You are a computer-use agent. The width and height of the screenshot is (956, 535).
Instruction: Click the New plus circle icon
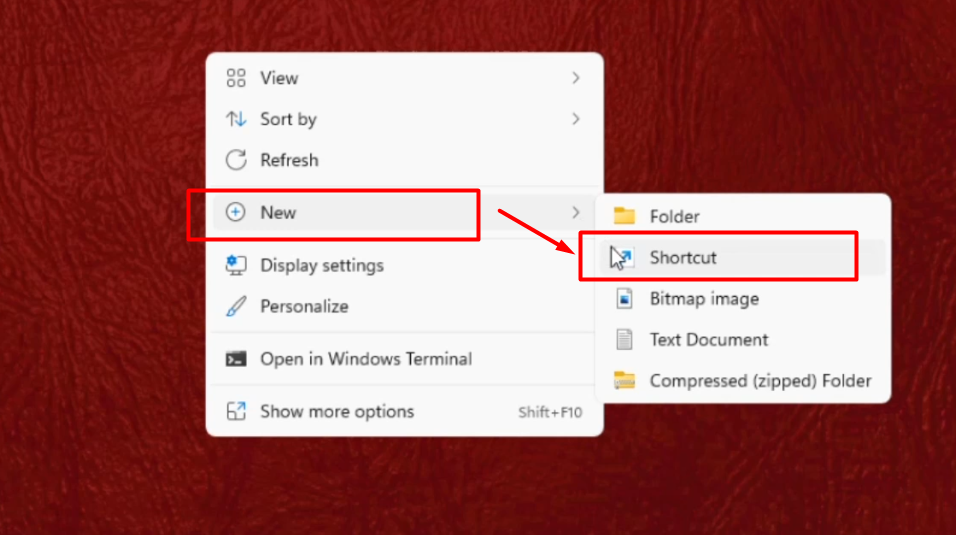235,212
